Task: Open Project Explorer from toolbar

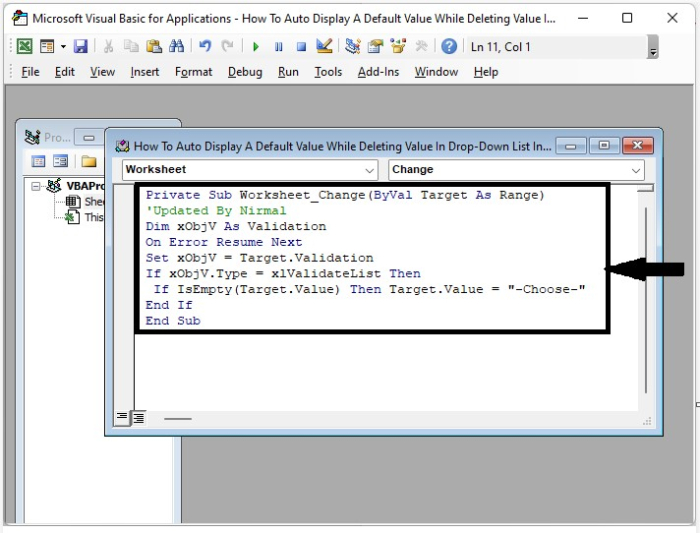Action: click(x=353, y=46)
